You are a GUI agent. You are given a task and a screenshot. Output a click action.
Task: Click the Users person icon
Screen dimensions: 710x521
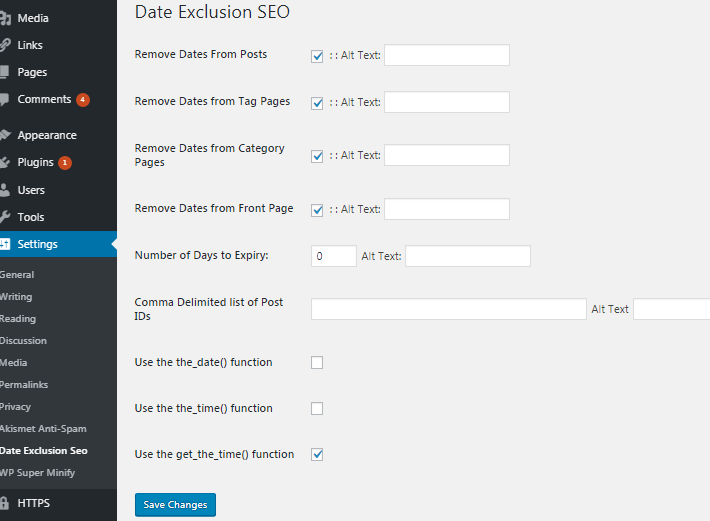(5, 190)
